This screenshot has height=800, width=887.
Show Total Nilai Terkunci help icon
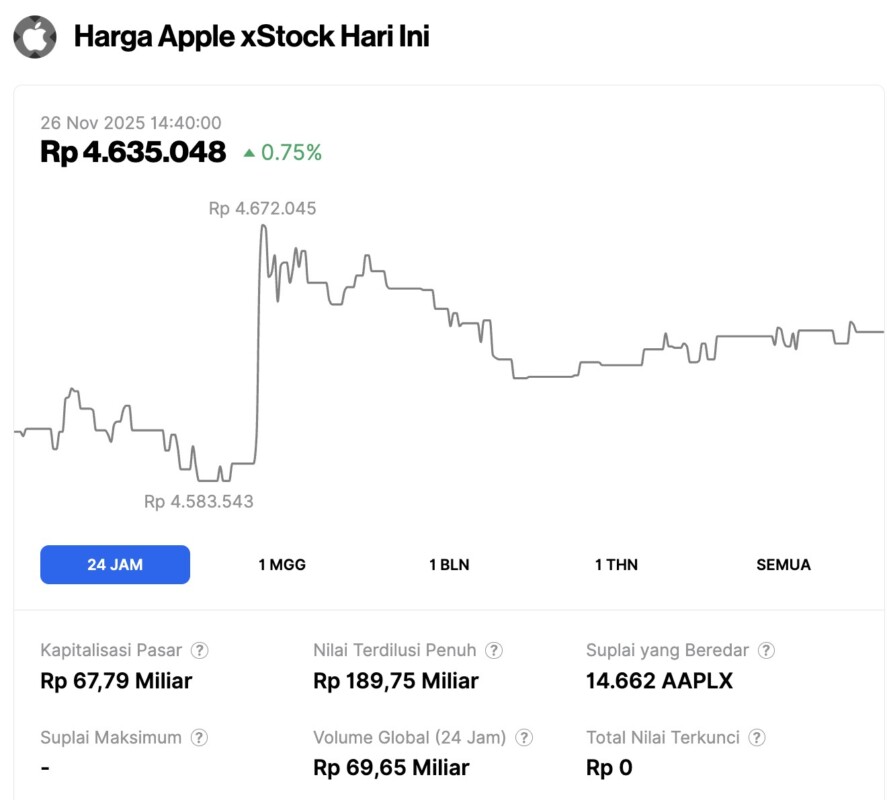(757, 738)
